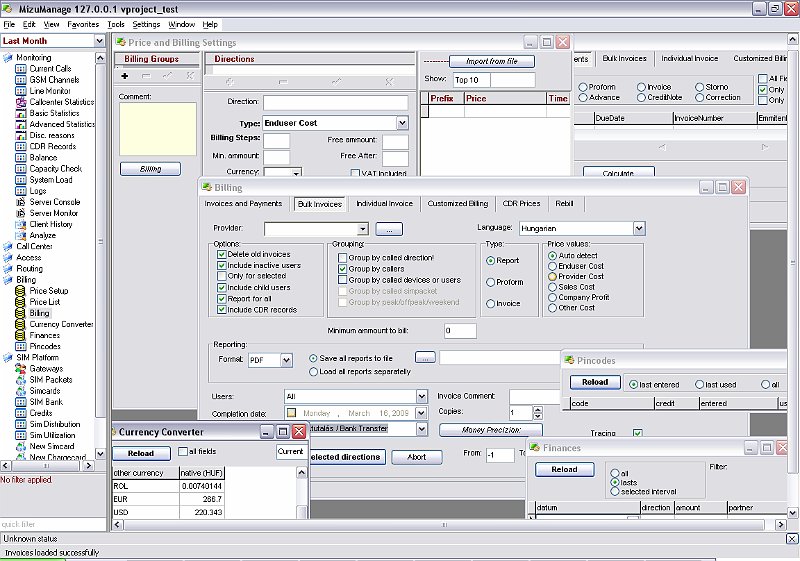
Task: Uncheck Delete old invoices option
Action: 221,254
